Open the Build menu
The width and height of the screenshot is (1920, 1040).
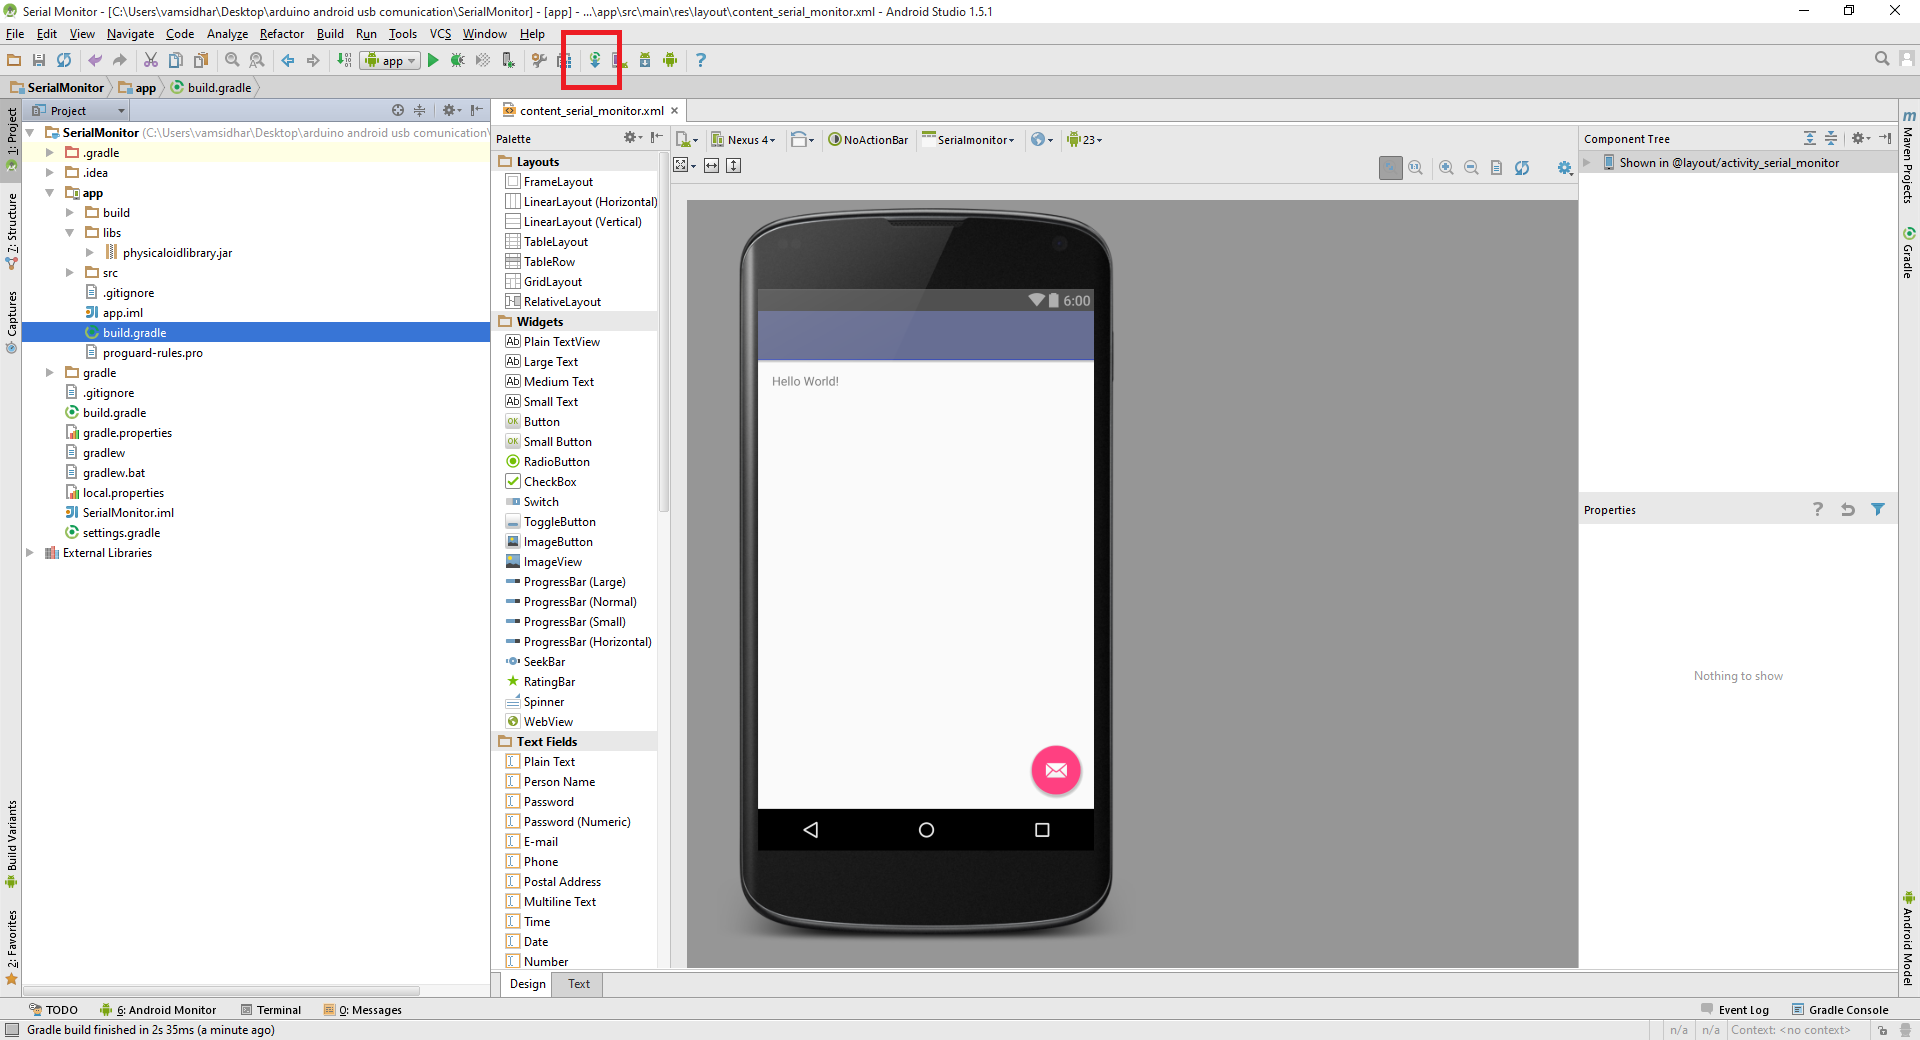pos(330,34)
